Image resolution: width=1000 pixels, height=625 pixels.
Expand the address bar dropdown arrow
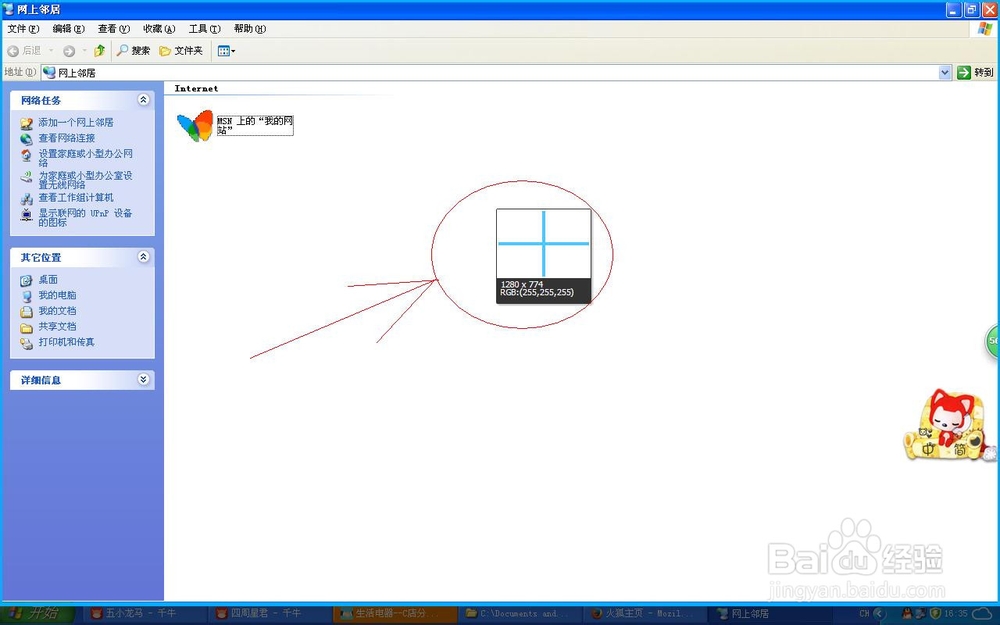945,73
